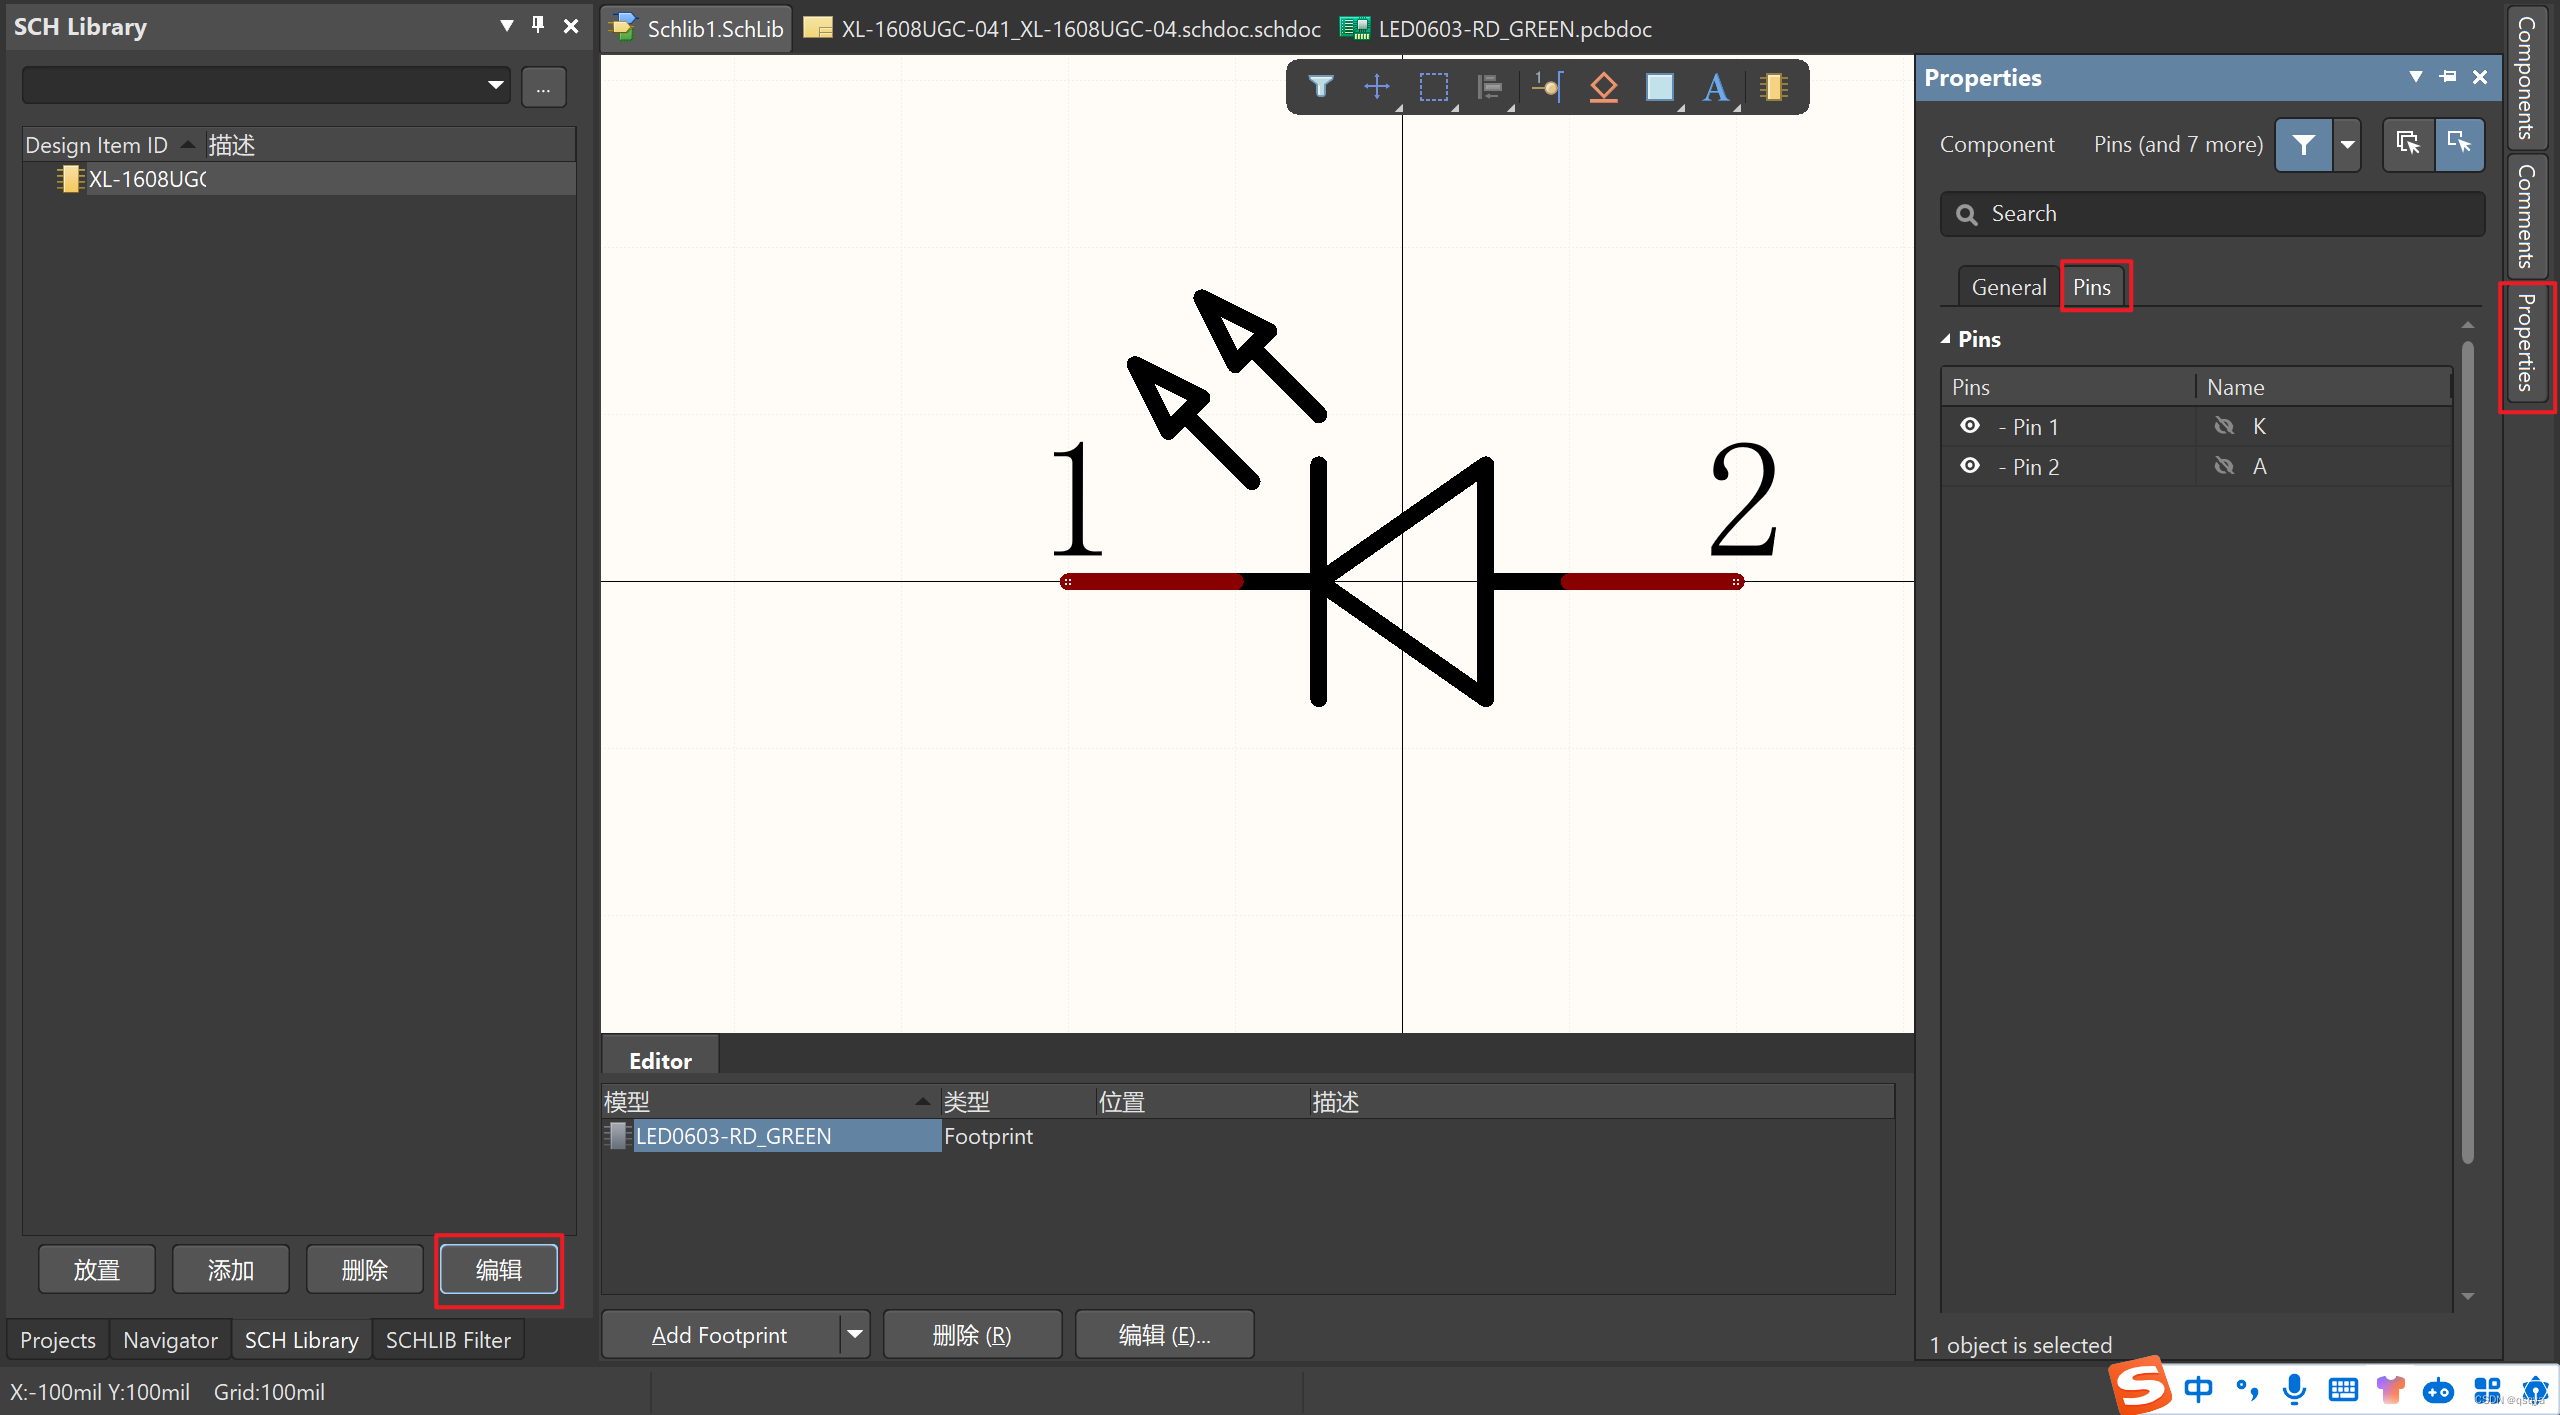This screenshot has height=1415, width=2560.
Task: Click the 删除 delete button in SCH Library
Action: [365, 1270]
